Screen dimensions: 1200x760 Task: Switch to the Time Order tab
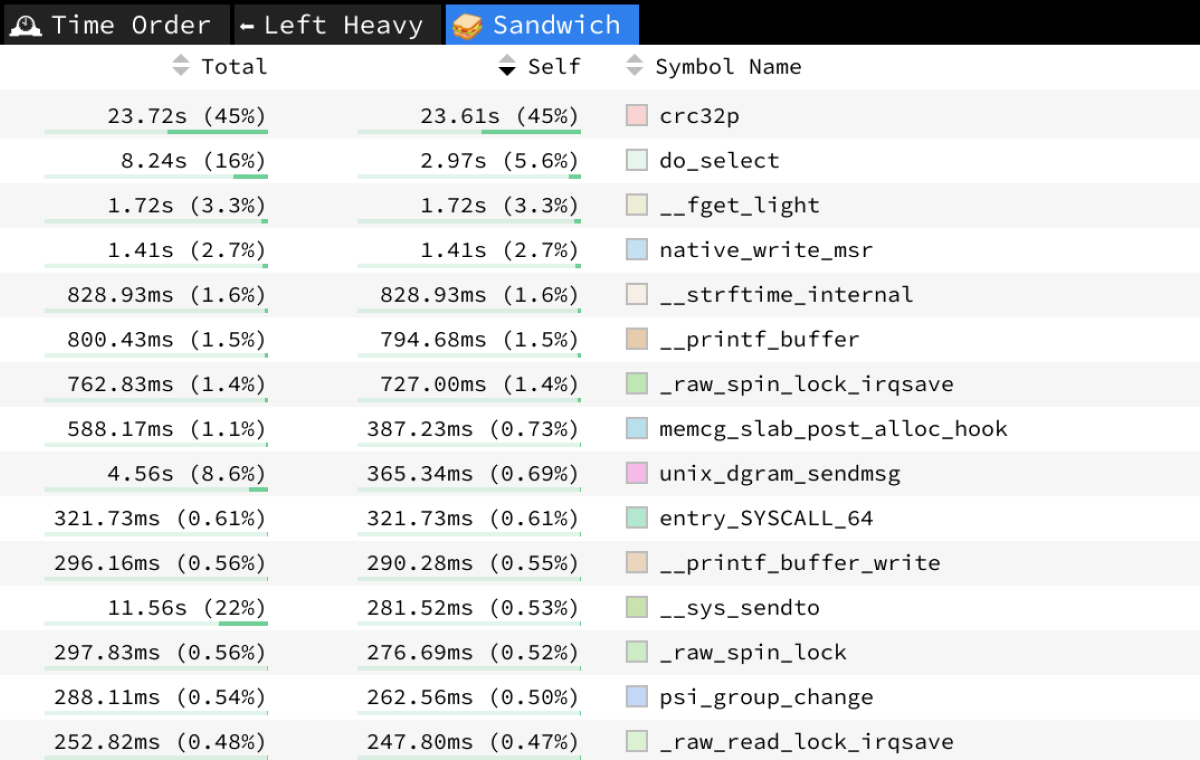pyautogui.click(x=130, y=25)
